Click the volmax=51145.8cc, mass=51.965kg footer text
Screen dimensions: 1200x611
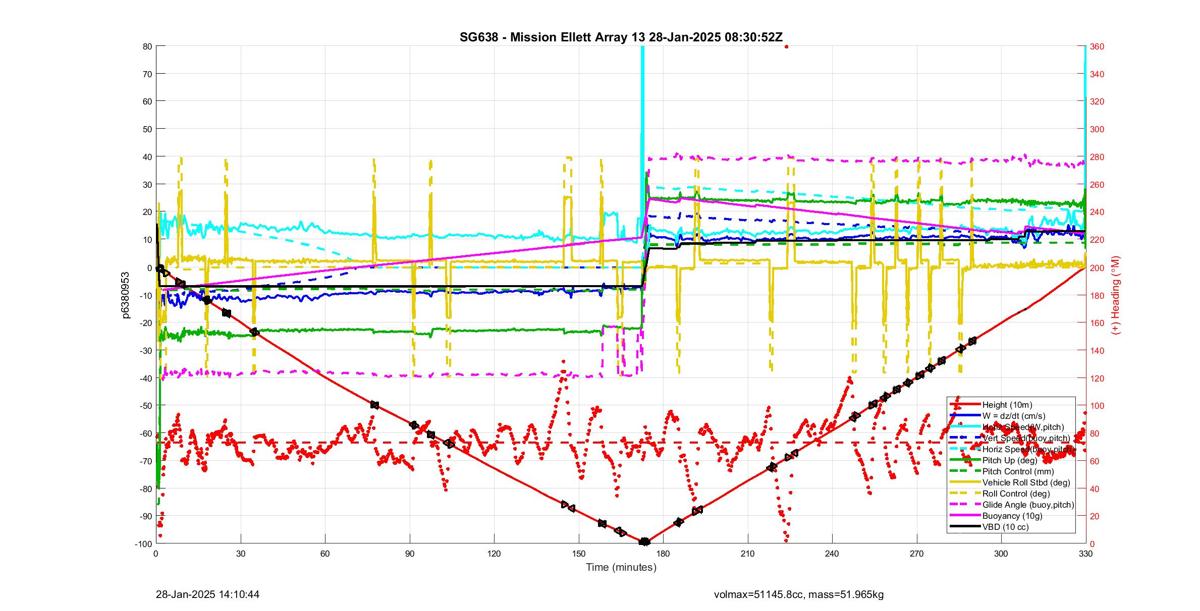point(798,594)
